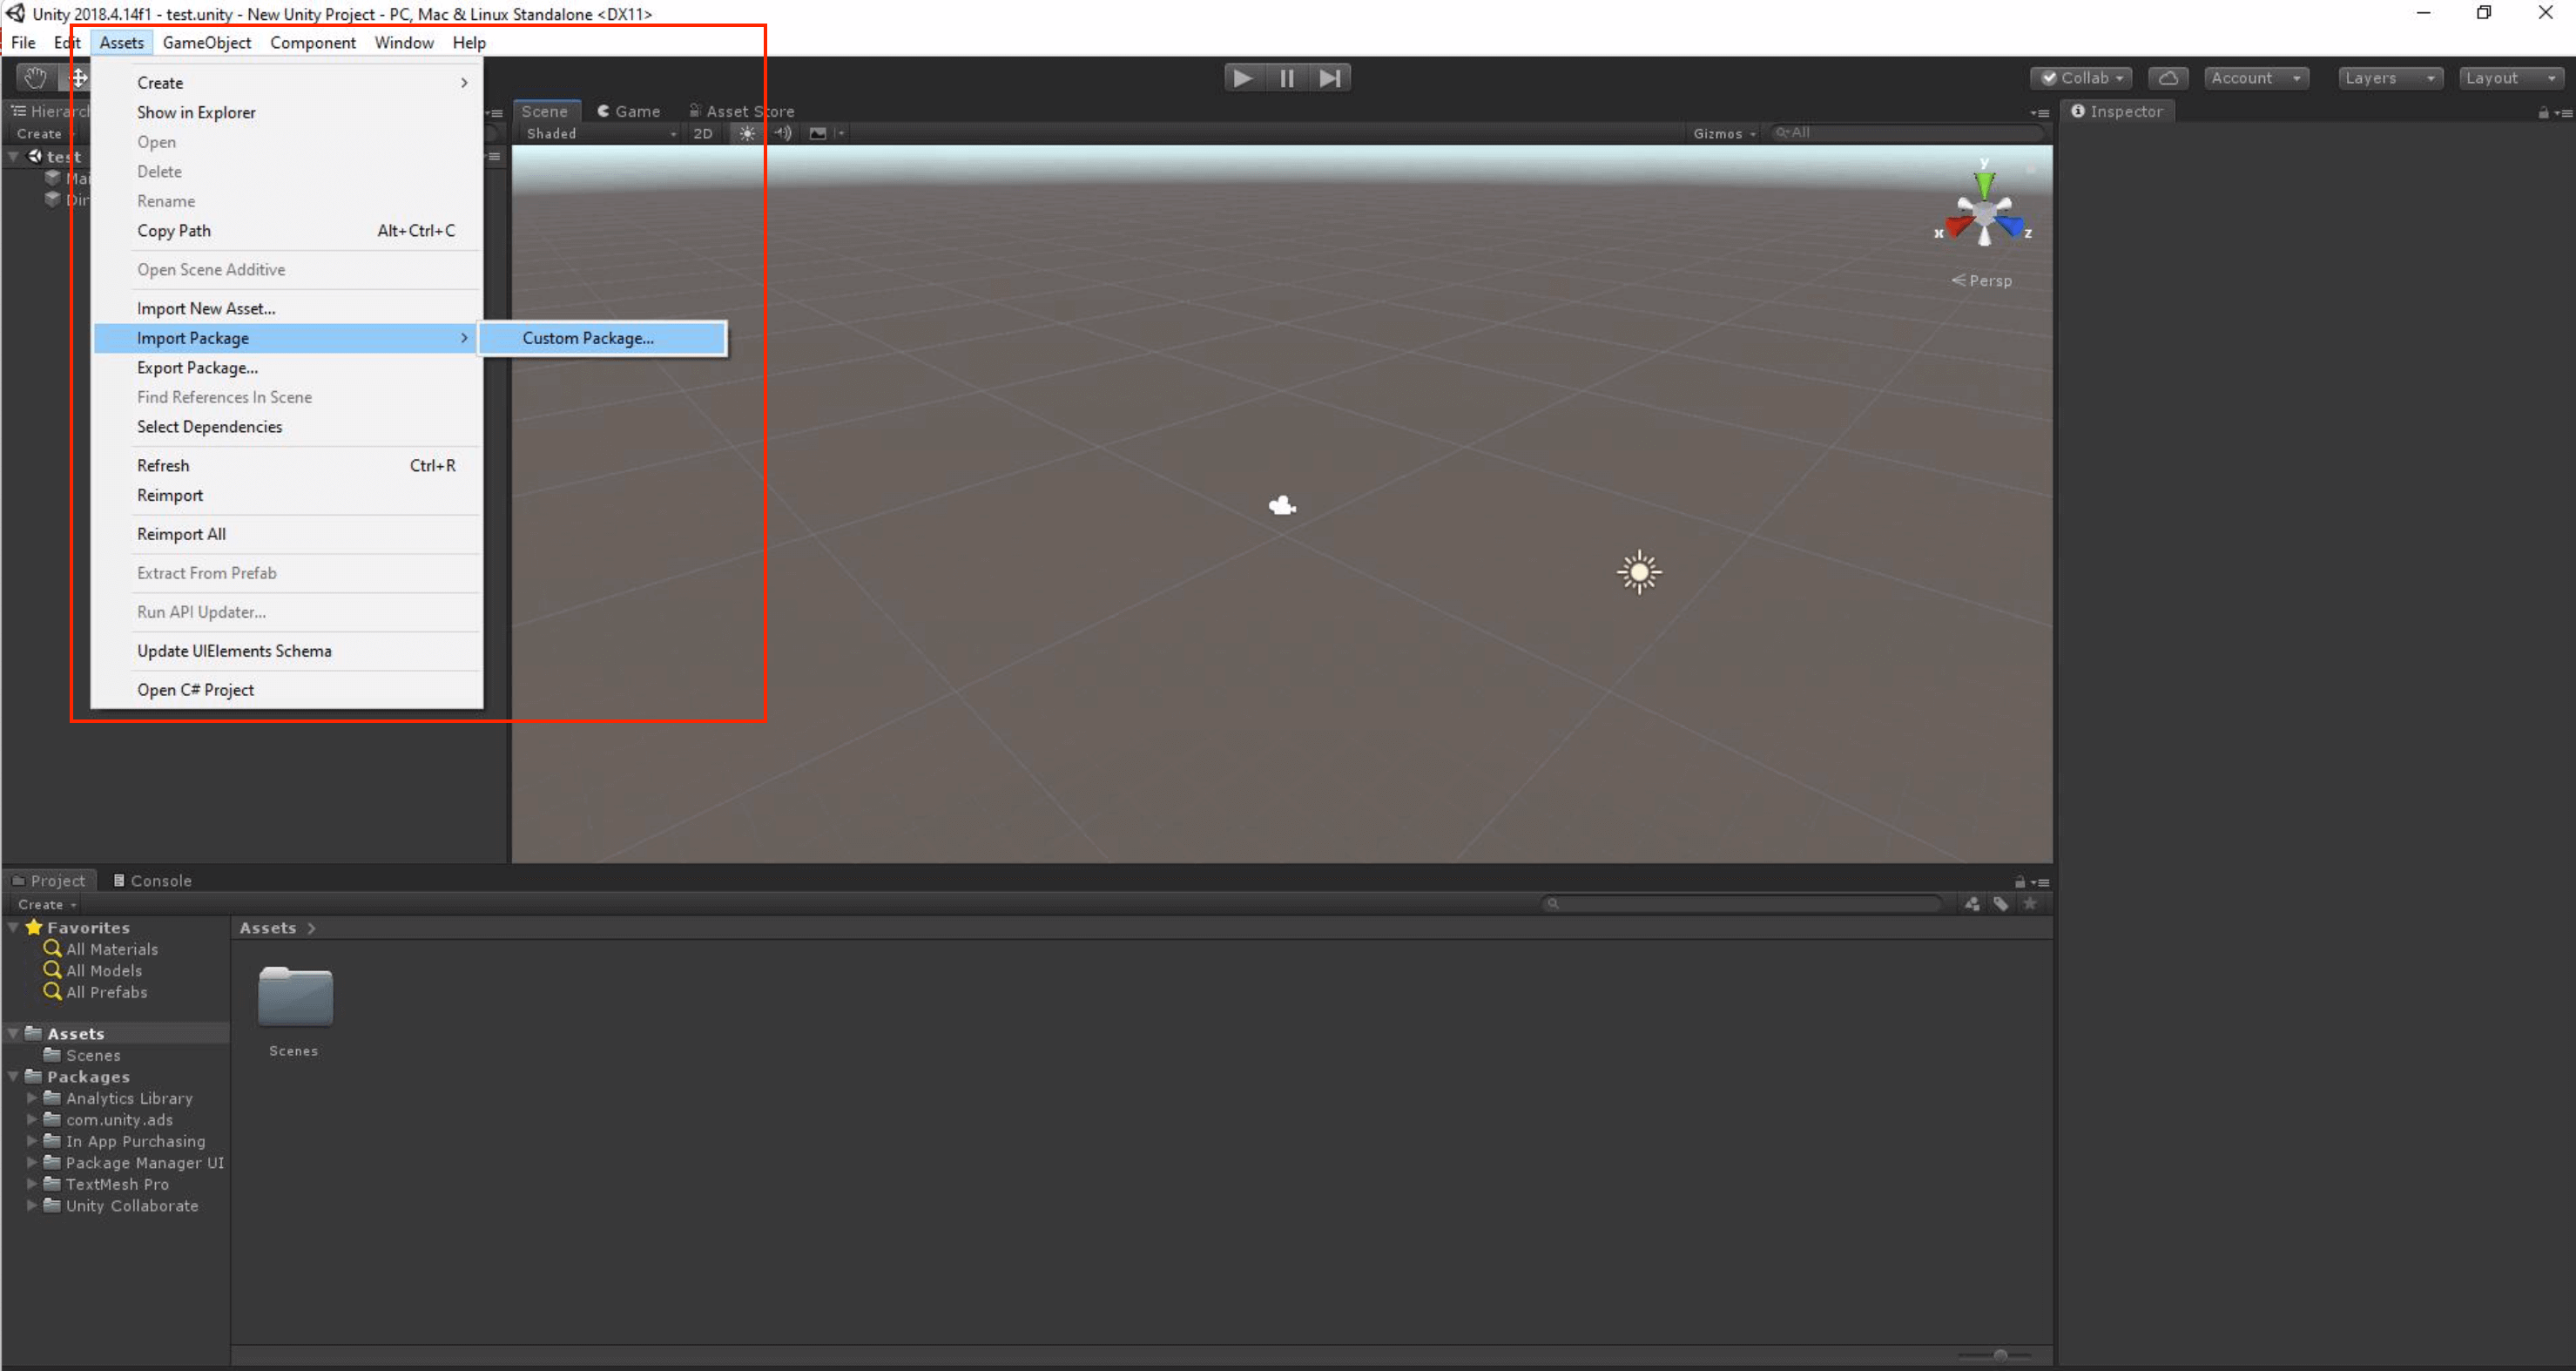This screenshot has width=2576, height=1371.
Task: Switch to the Console tab
Action: coord(152,880)
